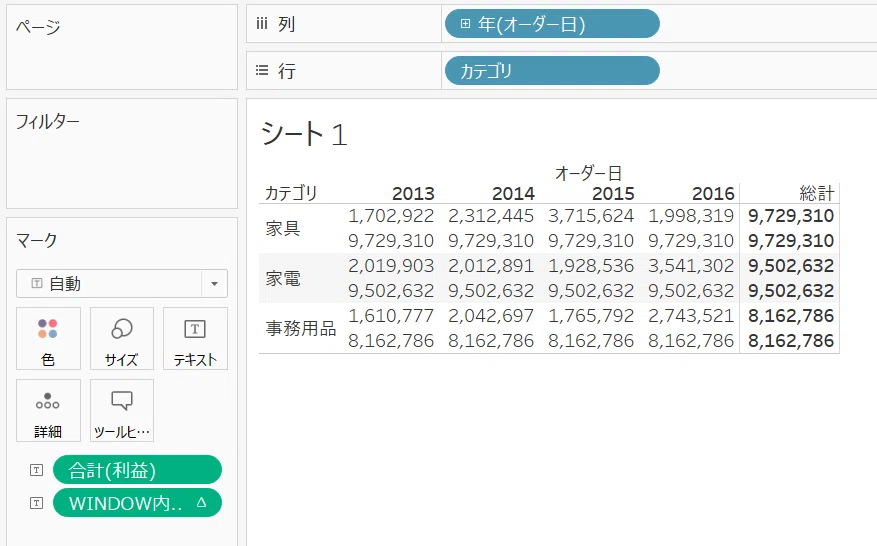
Task: Select the 合計(利益) pill in marks
Action: 137,470
